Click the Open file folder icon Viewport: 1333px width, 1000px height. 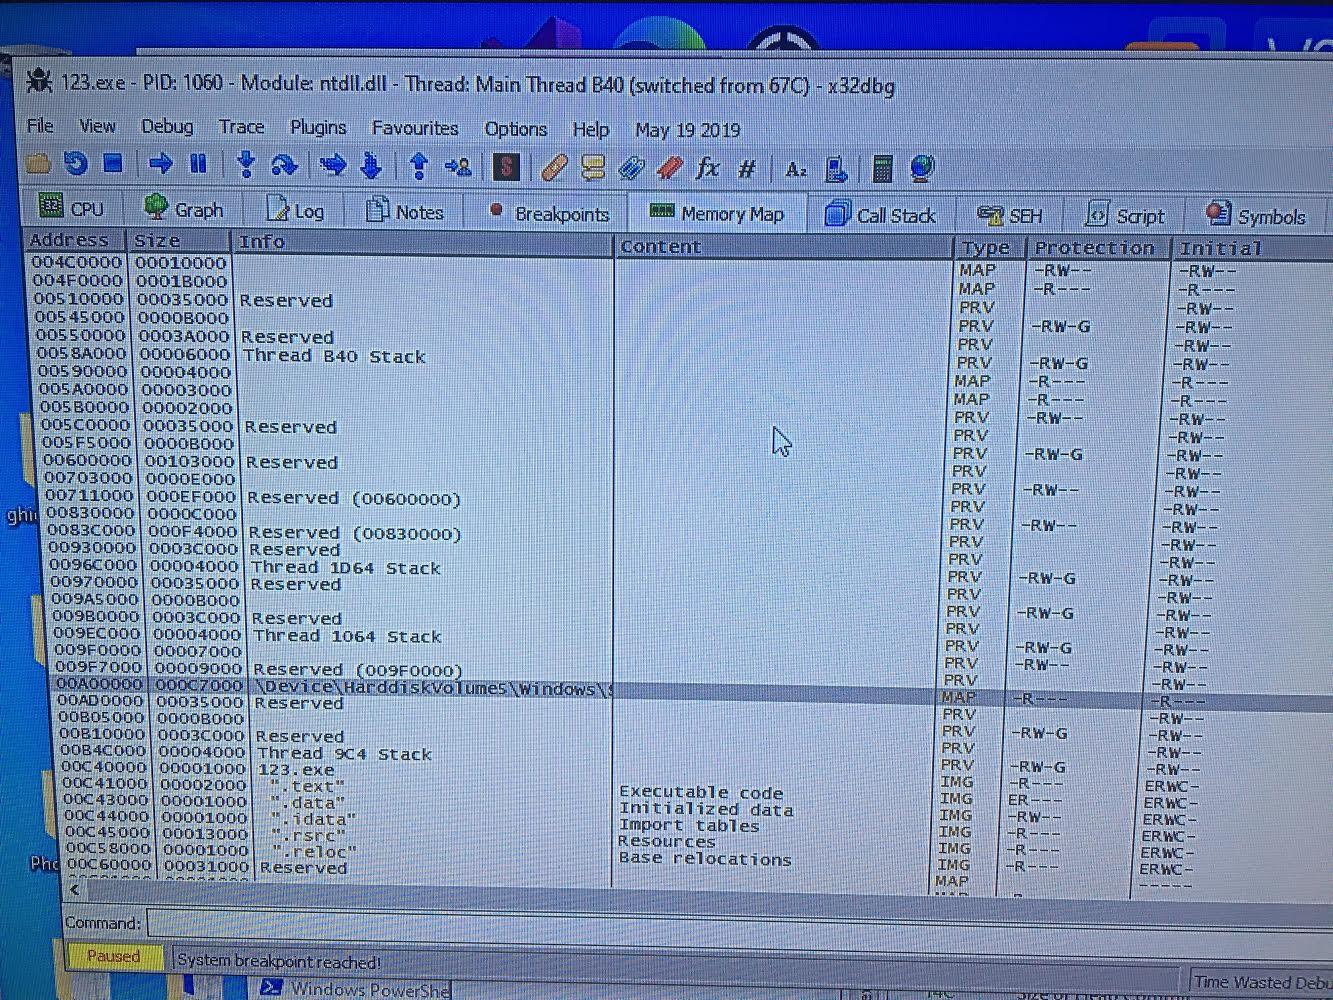[x=38, y=163]
